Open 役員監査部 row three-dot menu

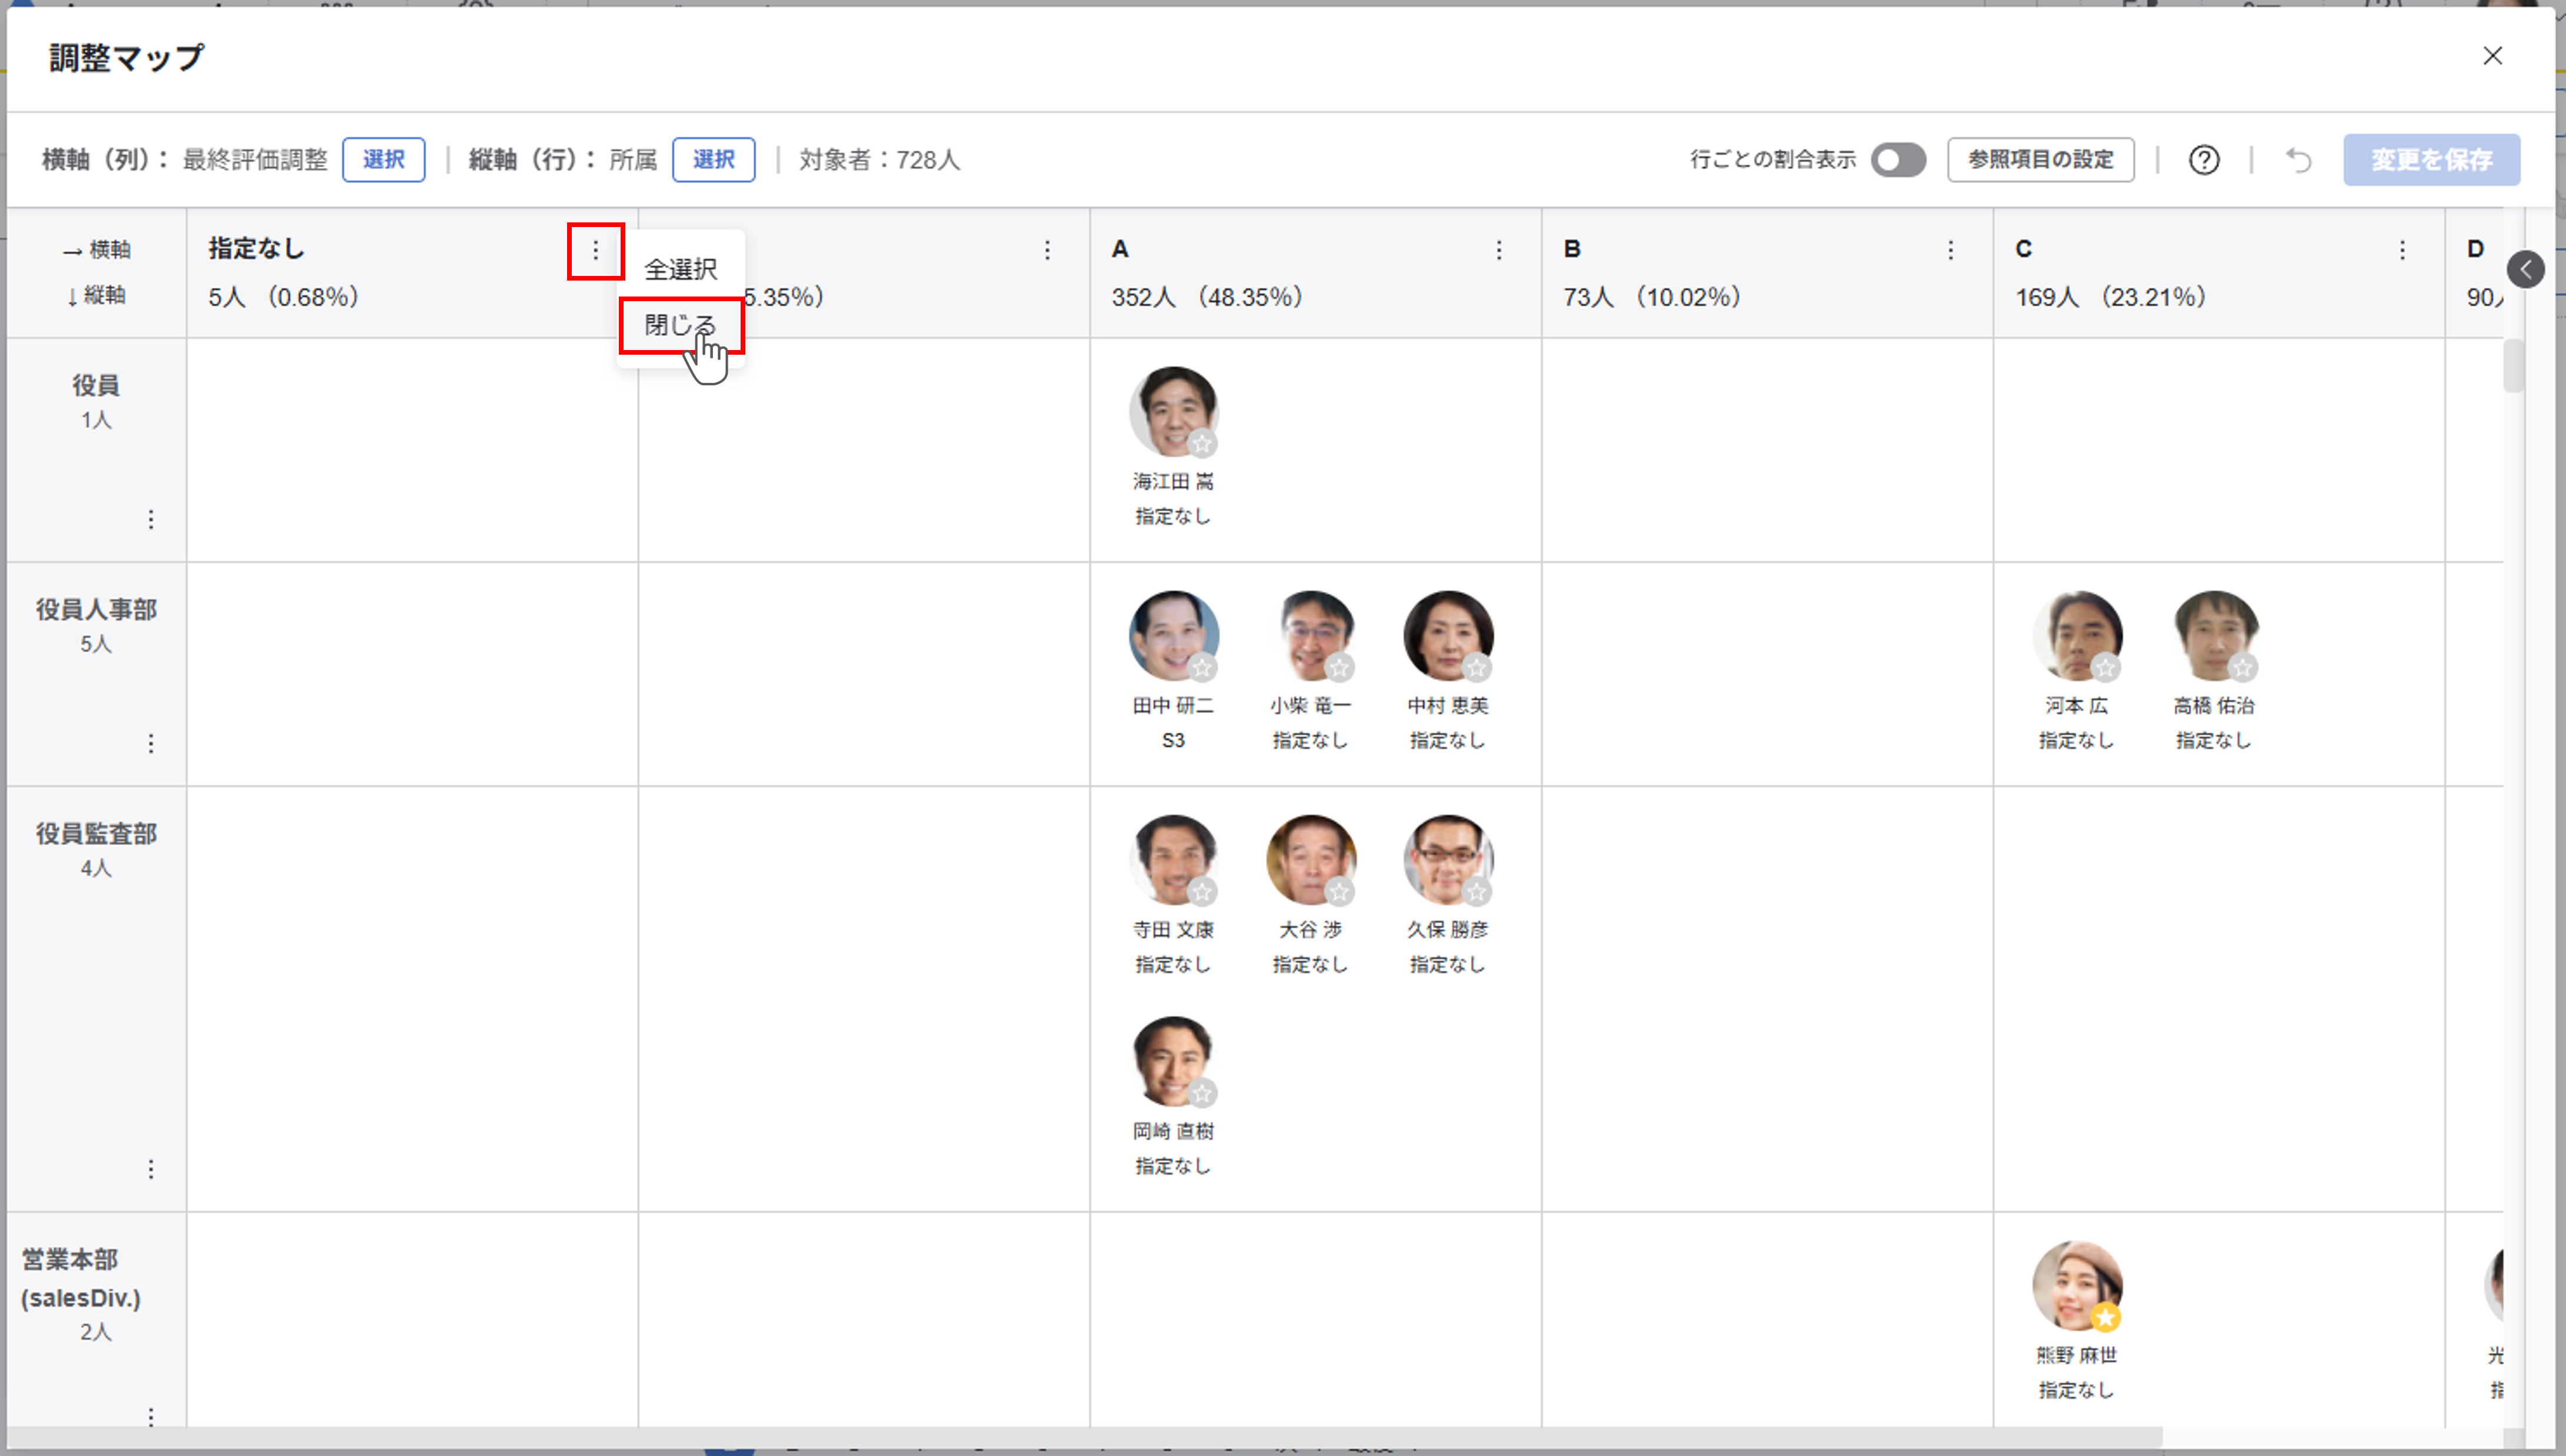tap(151, 1169)
